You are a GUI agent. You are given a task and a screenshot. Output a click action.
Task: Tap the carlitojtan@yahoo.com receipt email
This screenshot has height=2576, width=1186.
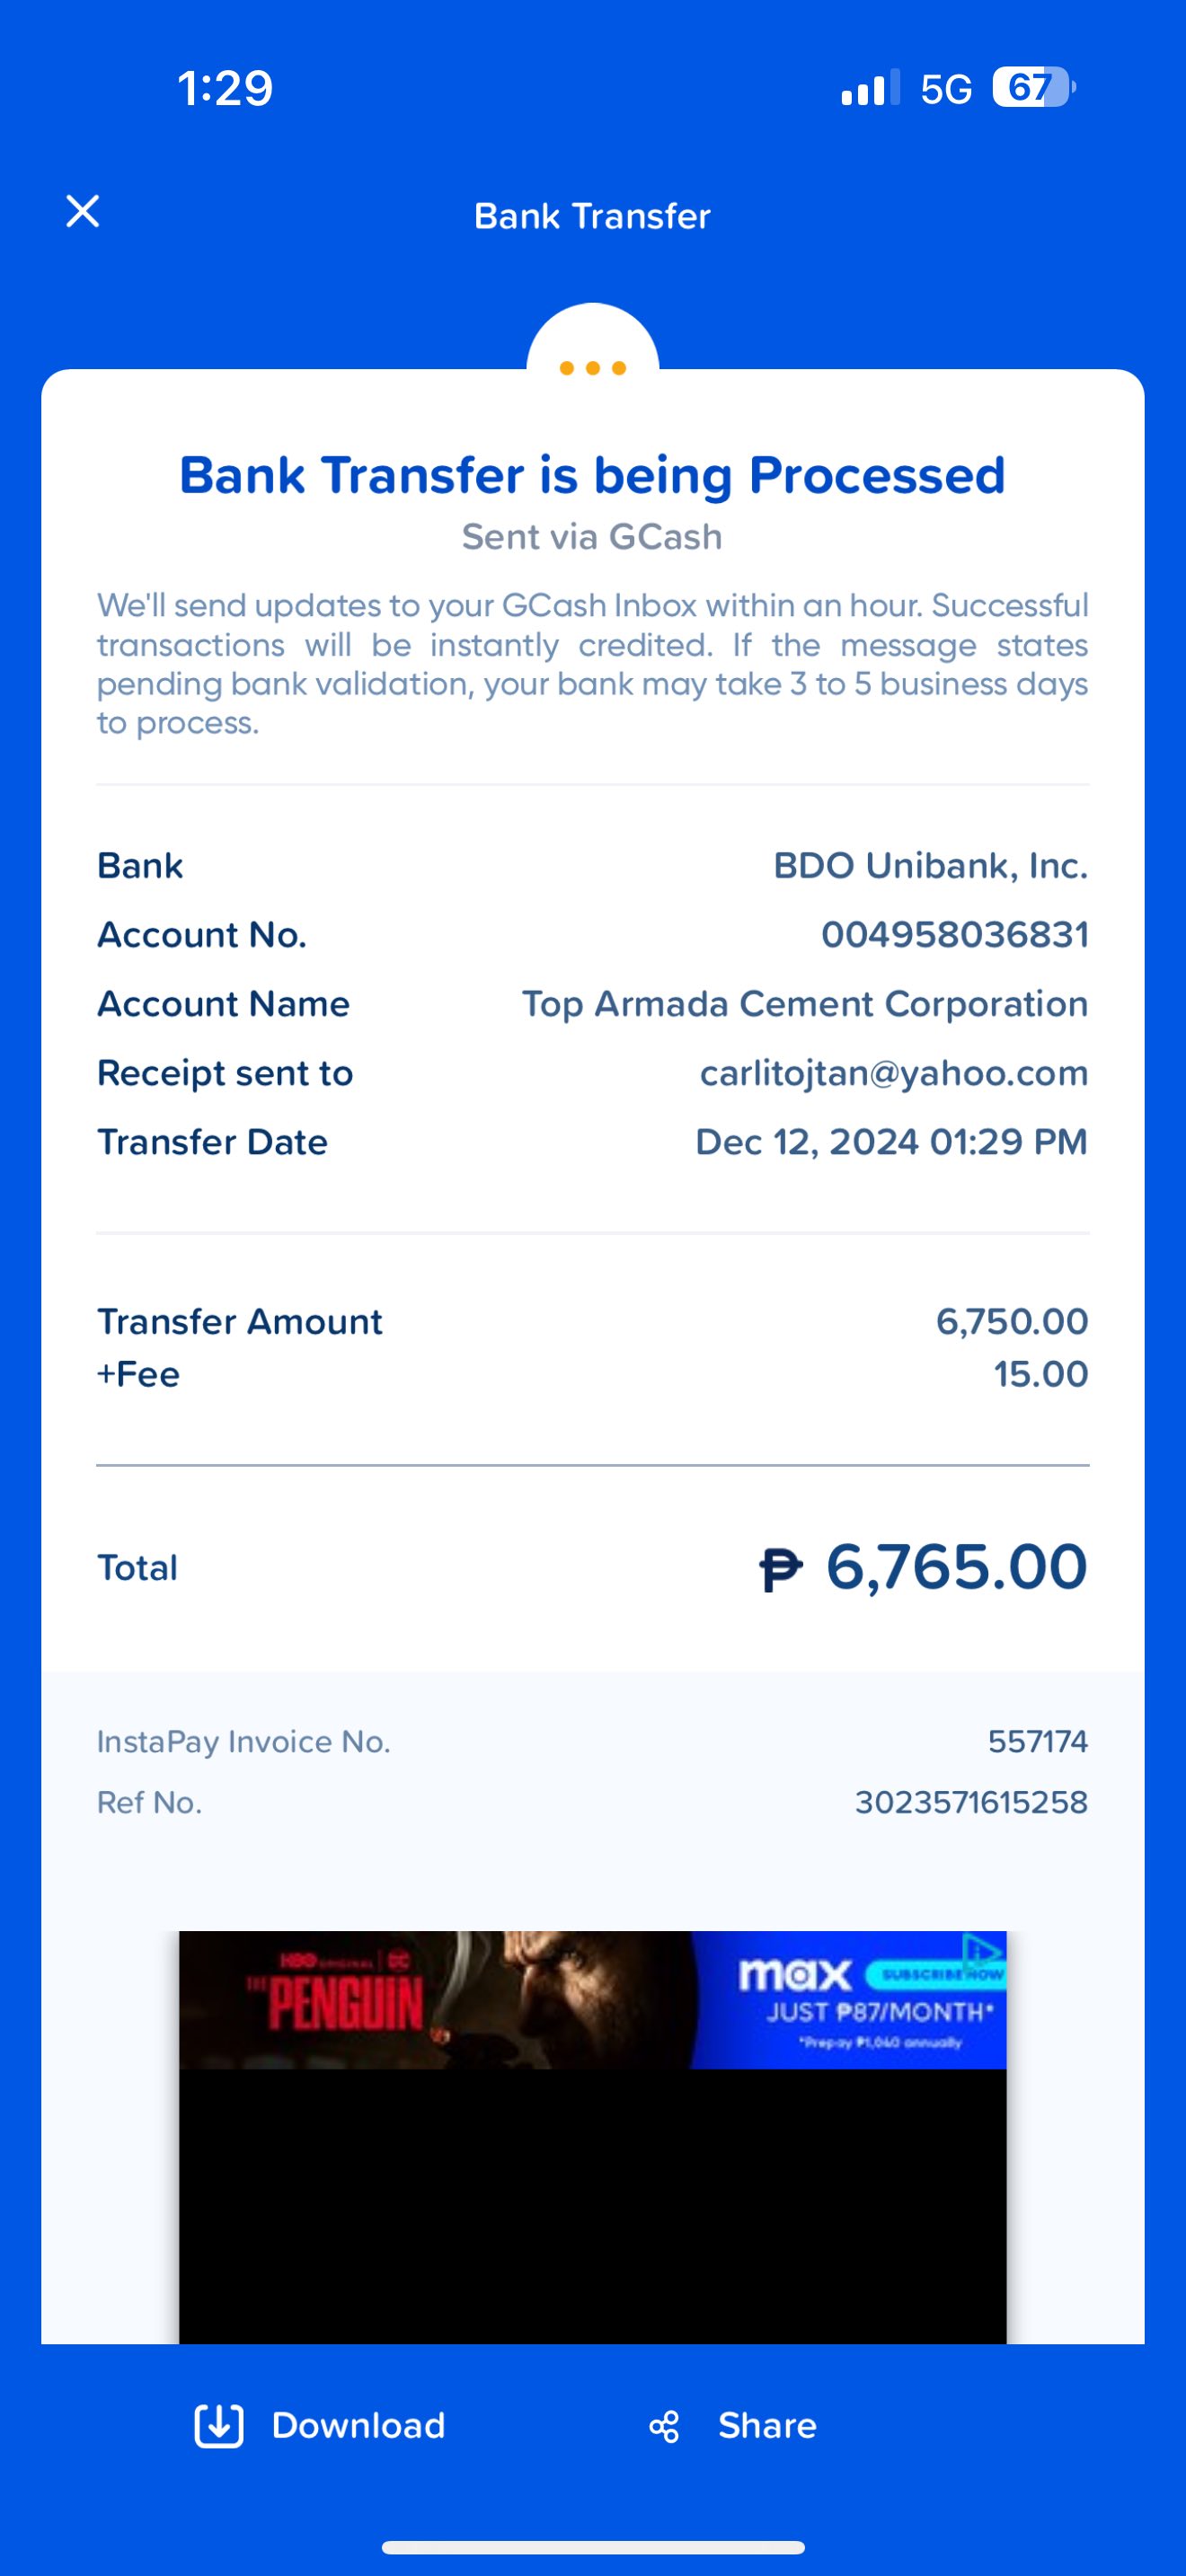893,1073
